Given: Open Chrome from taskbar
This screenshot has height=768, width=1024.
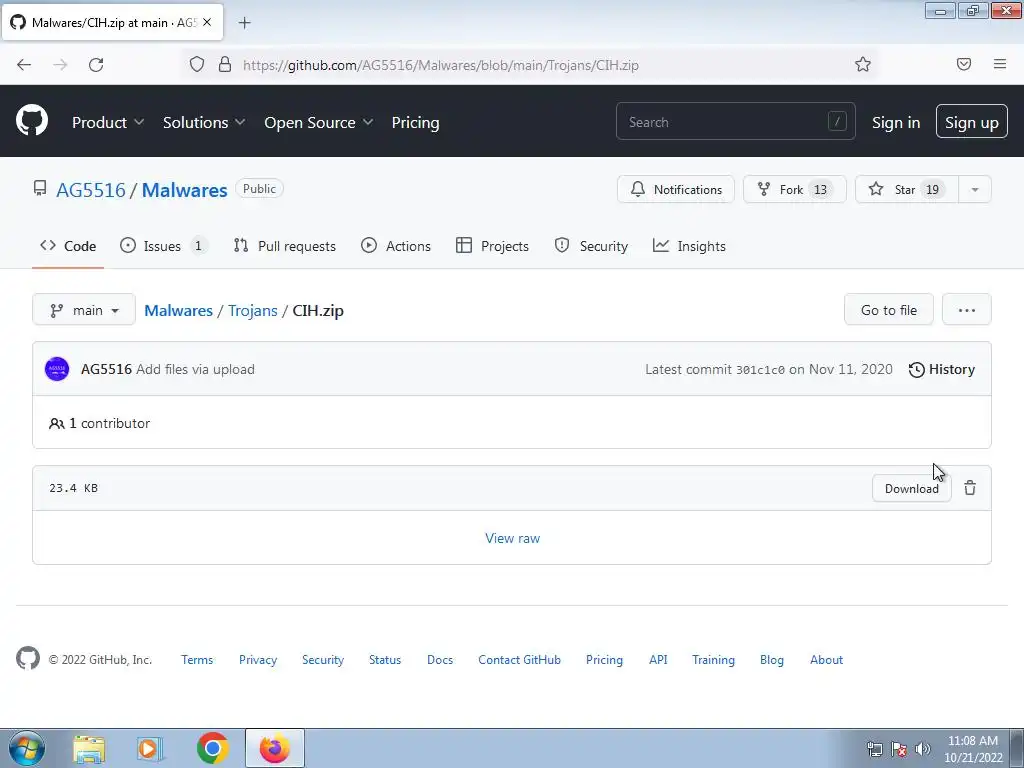Looking at the screenshot, I should click(x=212, y=748).
